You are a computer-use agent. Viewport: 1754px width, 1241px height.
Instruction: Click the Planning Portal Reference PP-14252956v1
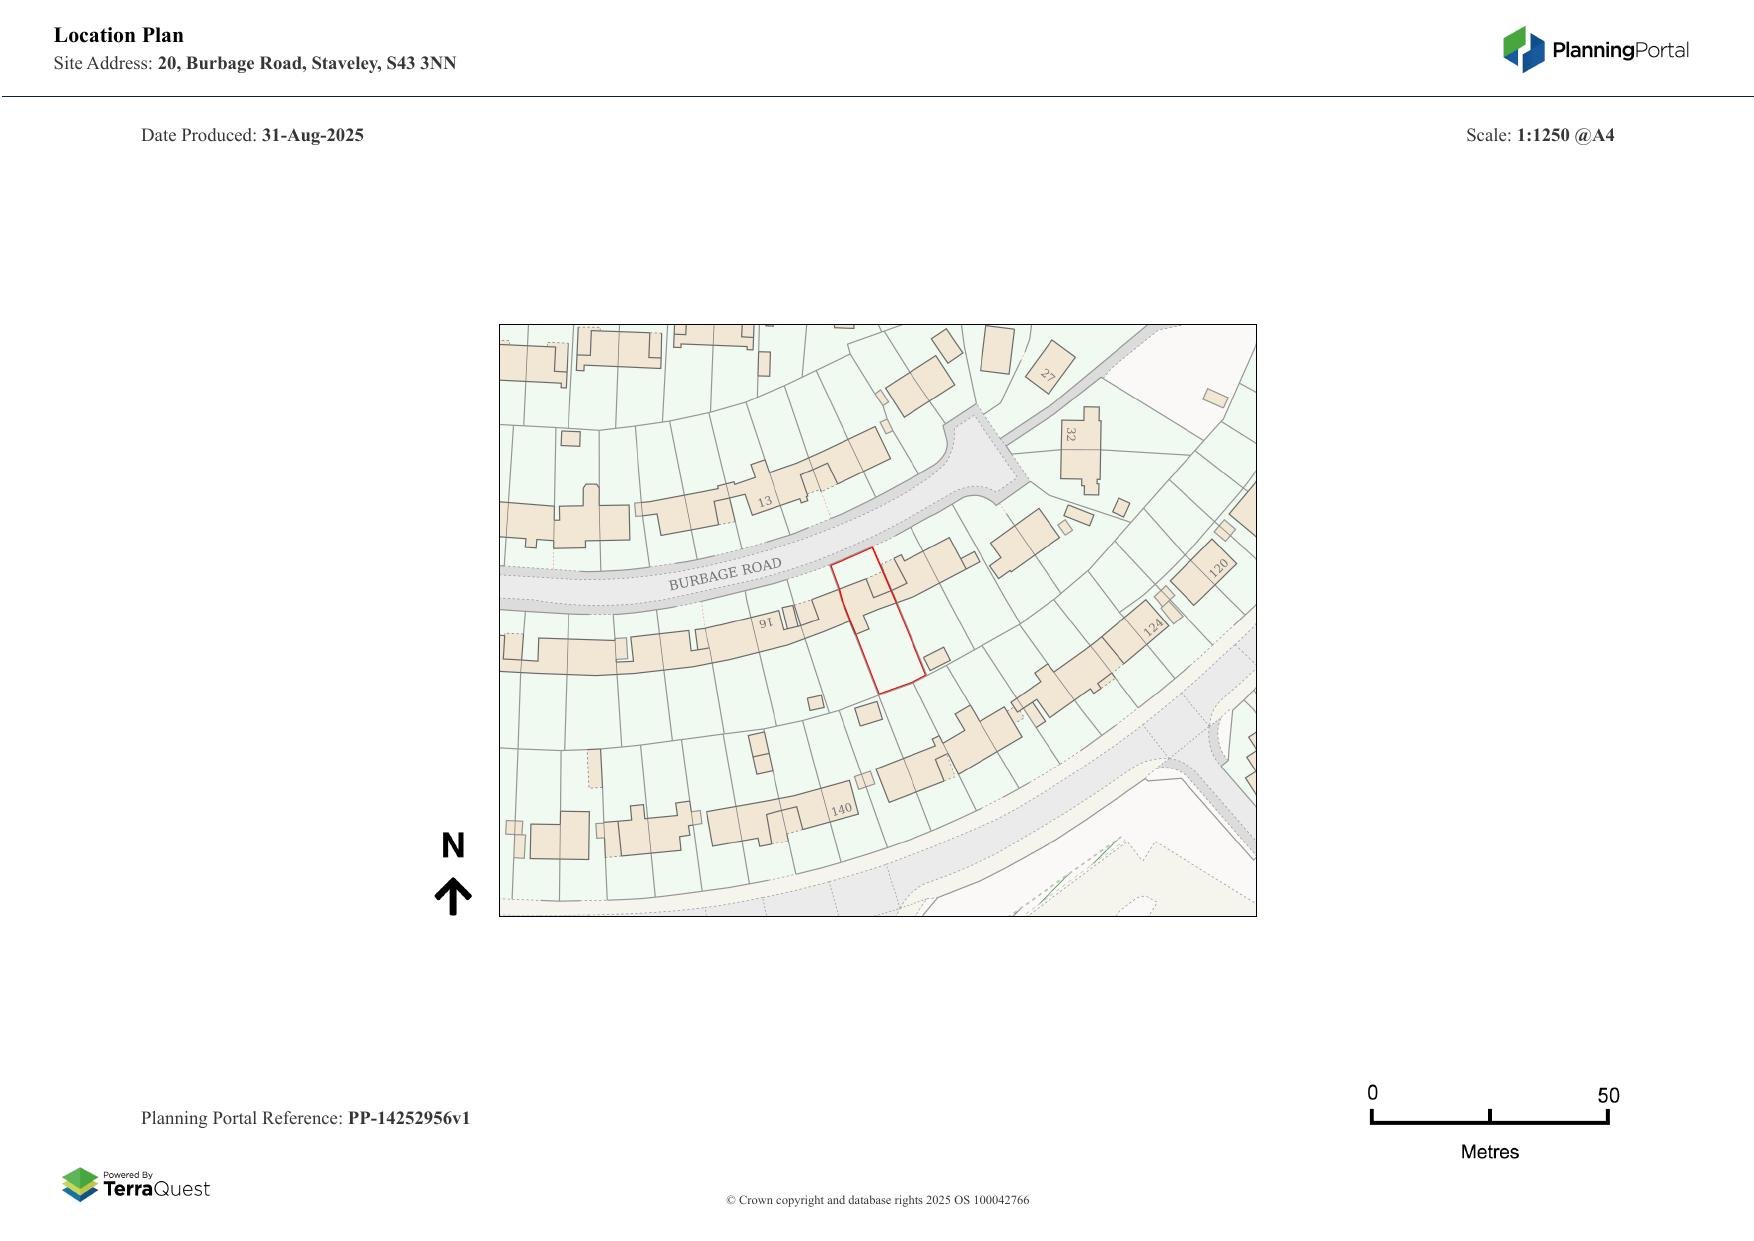305,1118
